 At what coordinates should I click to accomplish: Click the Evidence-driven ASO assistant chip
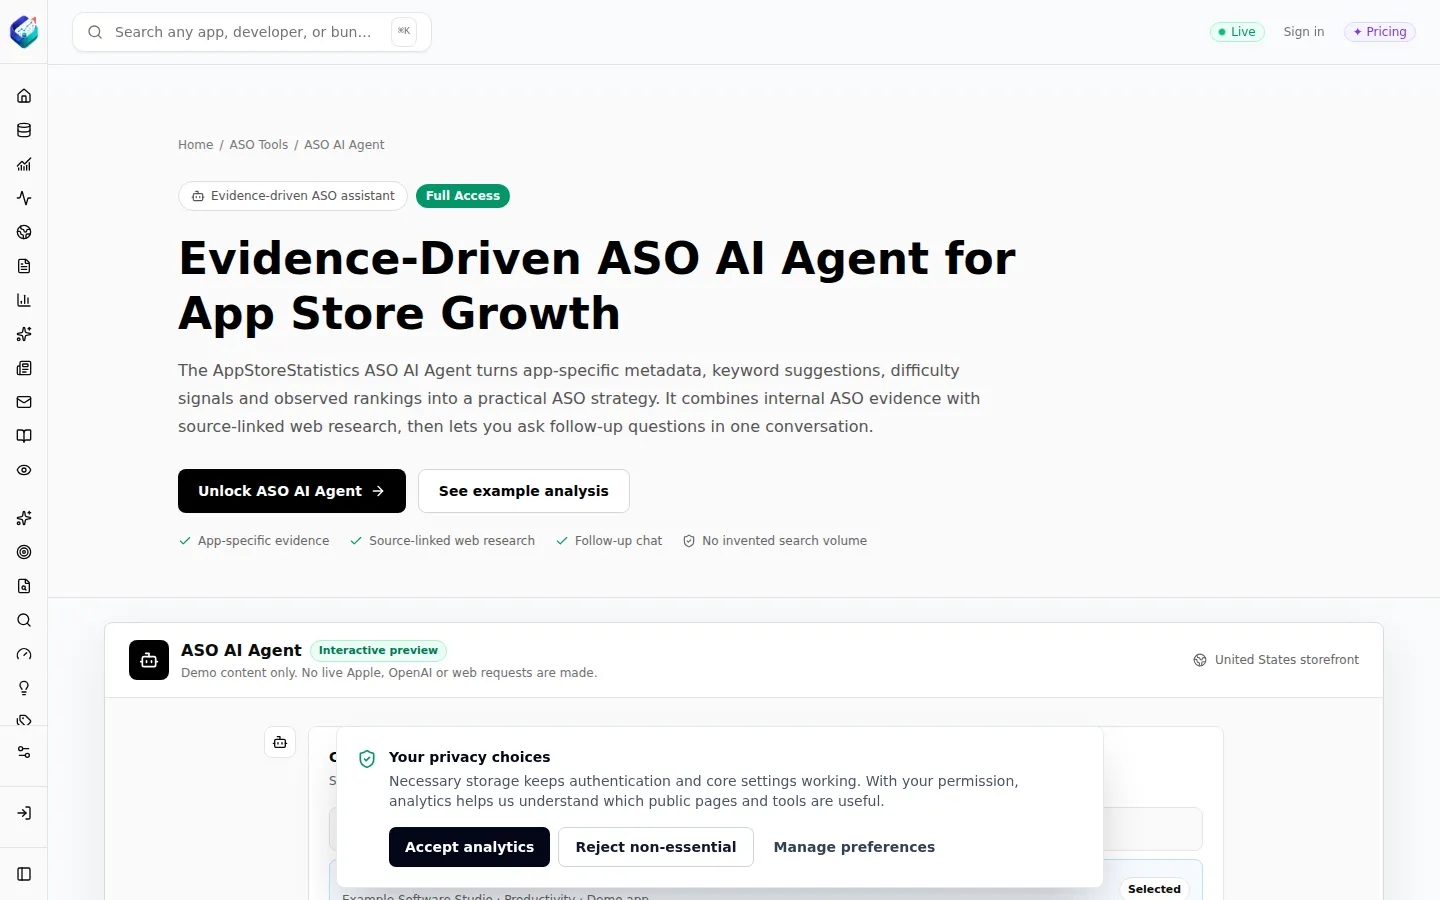(x=293, y=196)
